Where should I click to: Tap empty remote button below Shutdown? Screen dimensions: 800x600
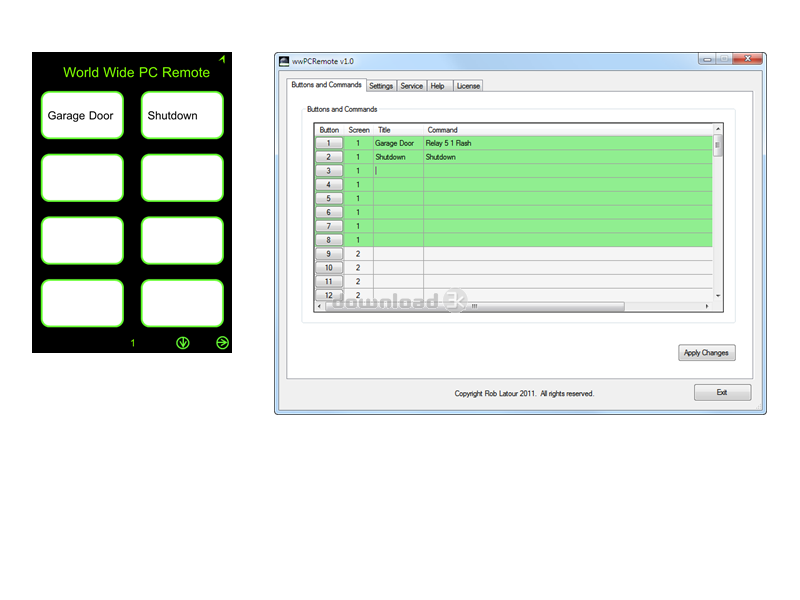(182, 178)
